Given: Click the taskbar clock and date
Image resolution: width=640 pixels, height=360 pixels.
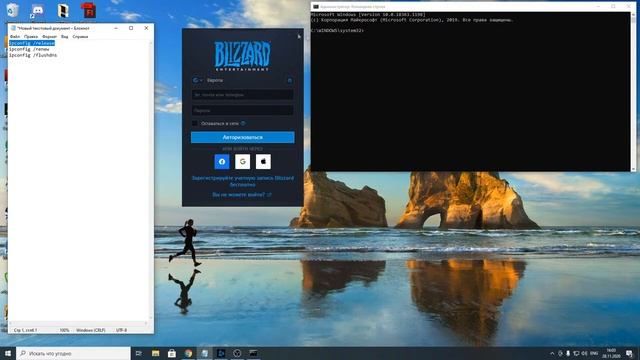Looking at the screenshot, I should [x=611, y=353].
